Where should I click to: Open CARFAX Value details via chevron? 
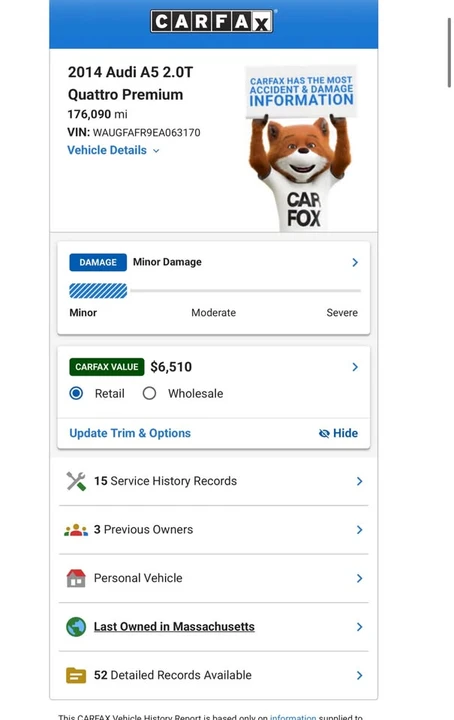[x=355, y=367]
